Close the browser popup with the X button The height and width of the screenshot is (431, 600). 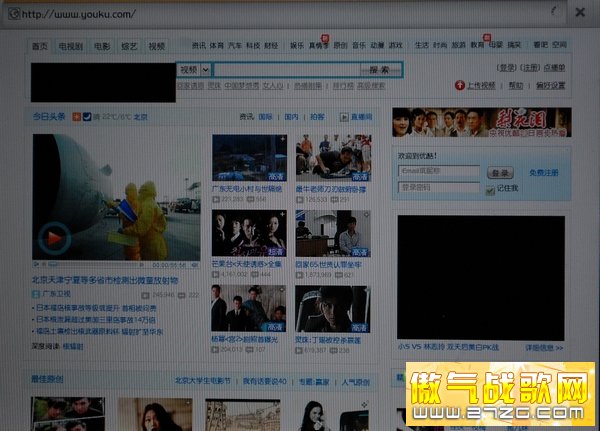pos(580,13)
